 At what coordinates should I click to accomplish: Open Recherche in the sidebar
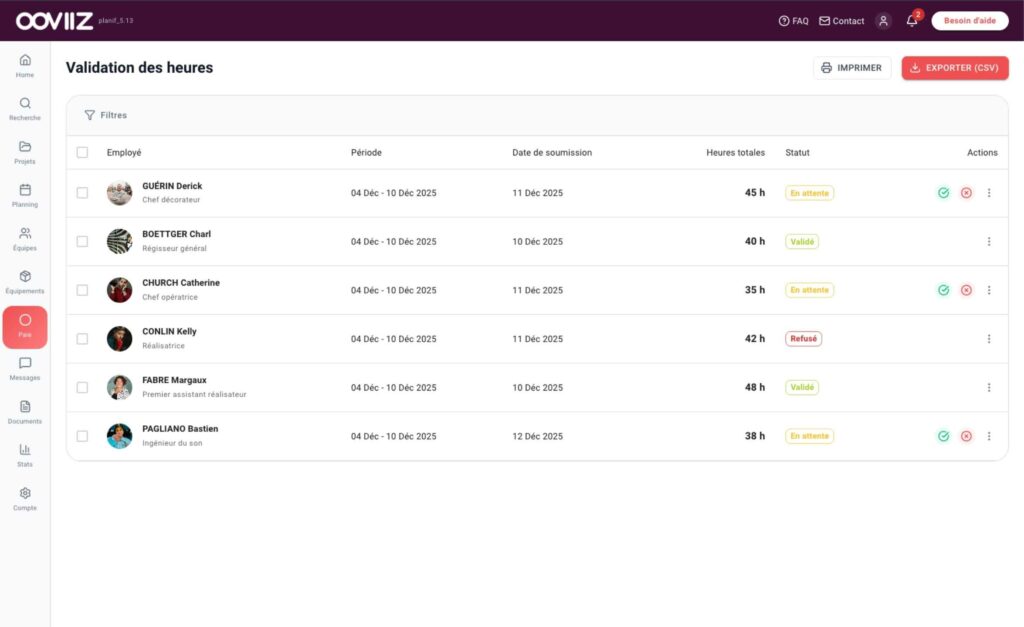tap(25, 109)
